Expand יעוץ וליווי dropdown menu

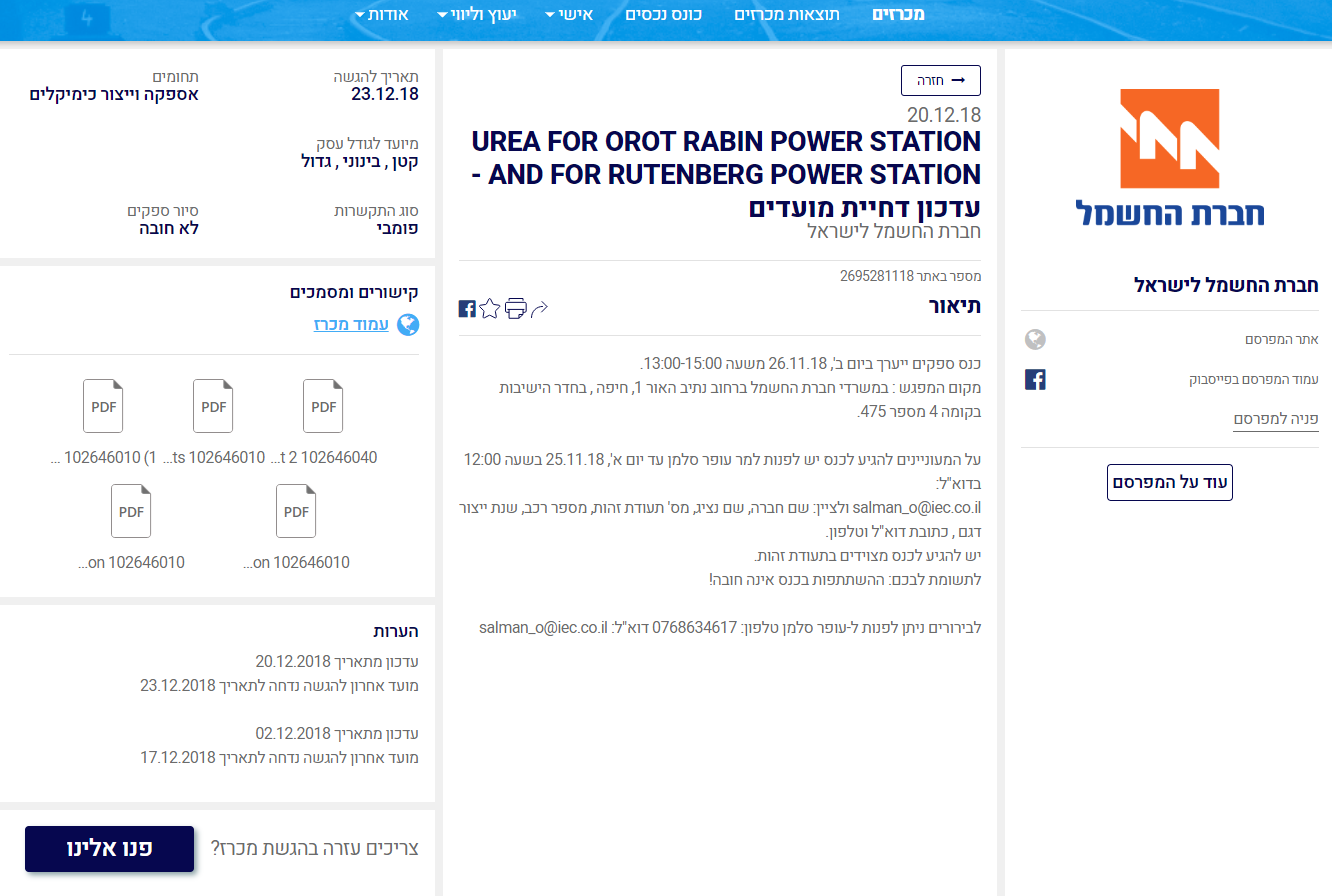coord(476,14)
